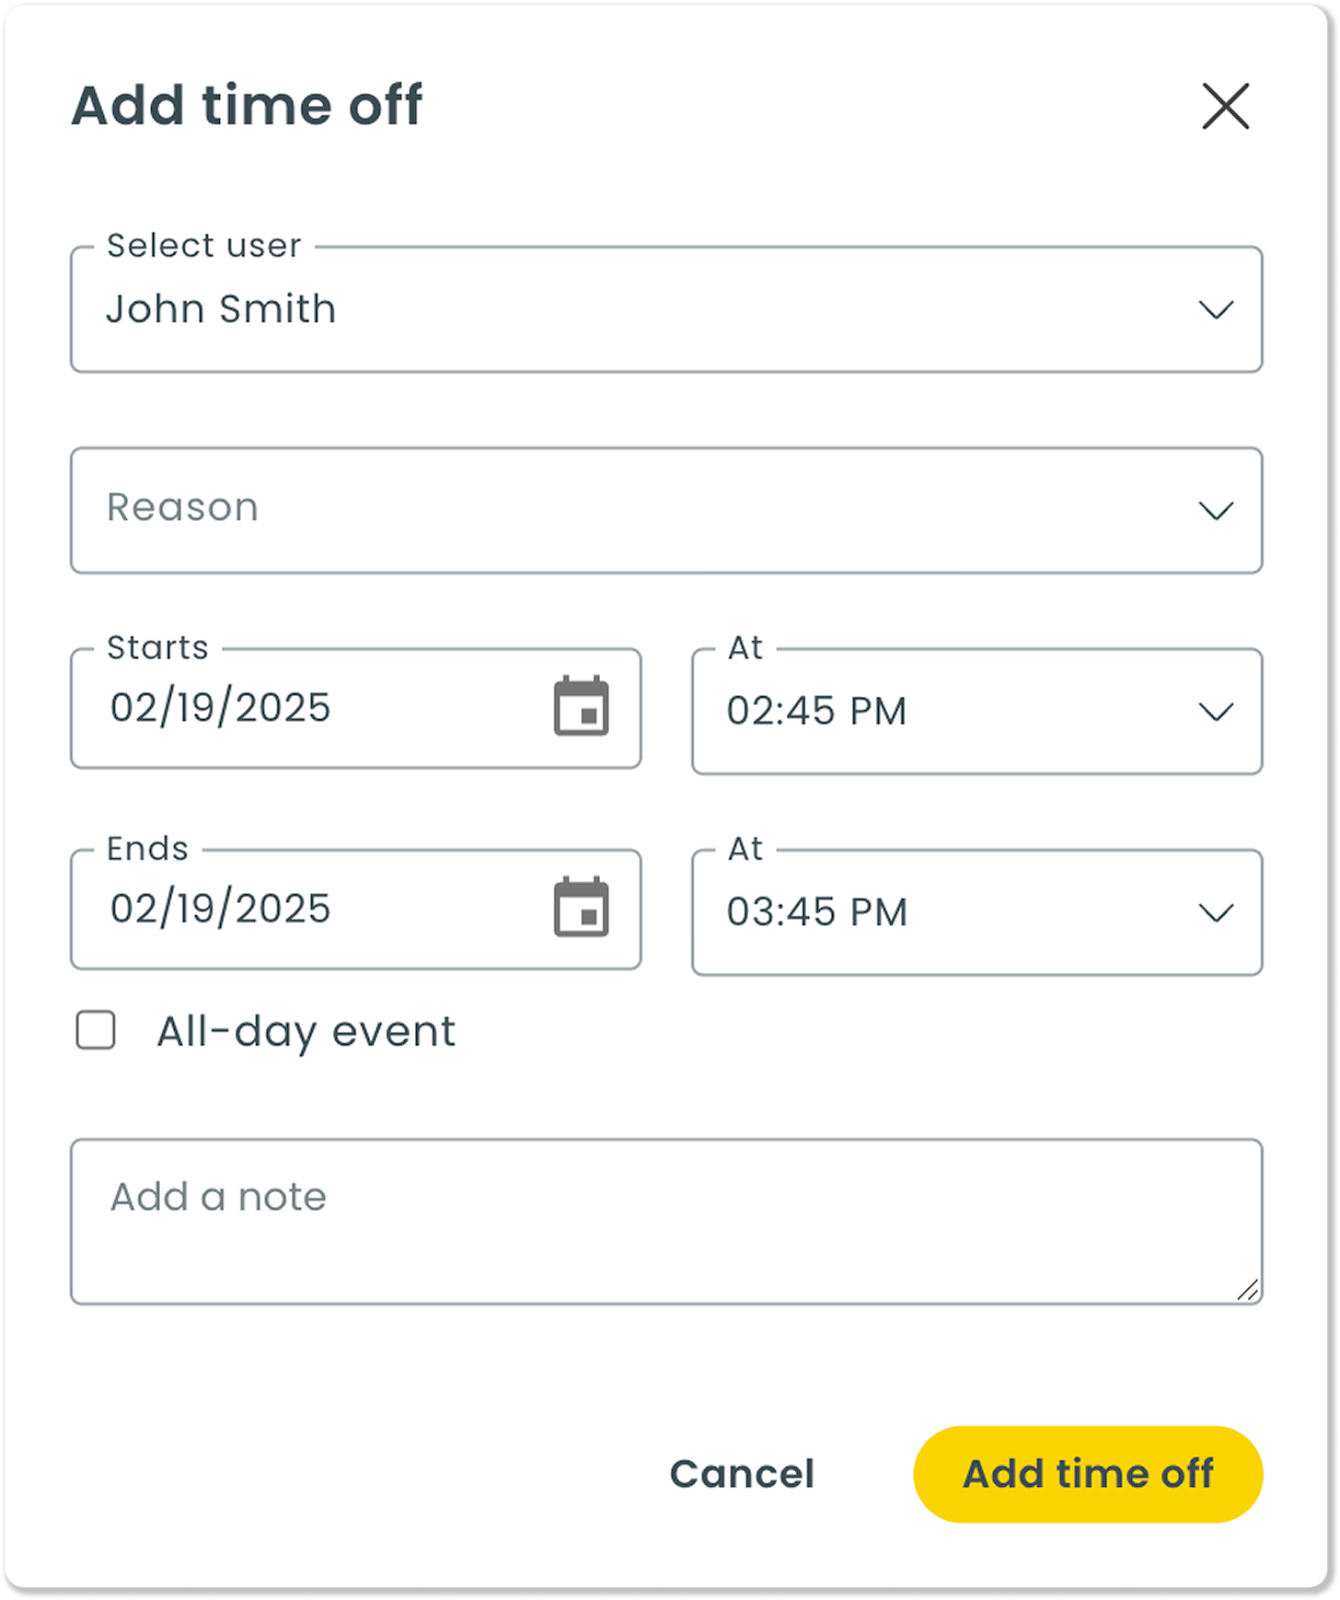Screen dimensions: 1340x1600
Task: Click the Ends date field 02/19/2025
Action: 356,909
